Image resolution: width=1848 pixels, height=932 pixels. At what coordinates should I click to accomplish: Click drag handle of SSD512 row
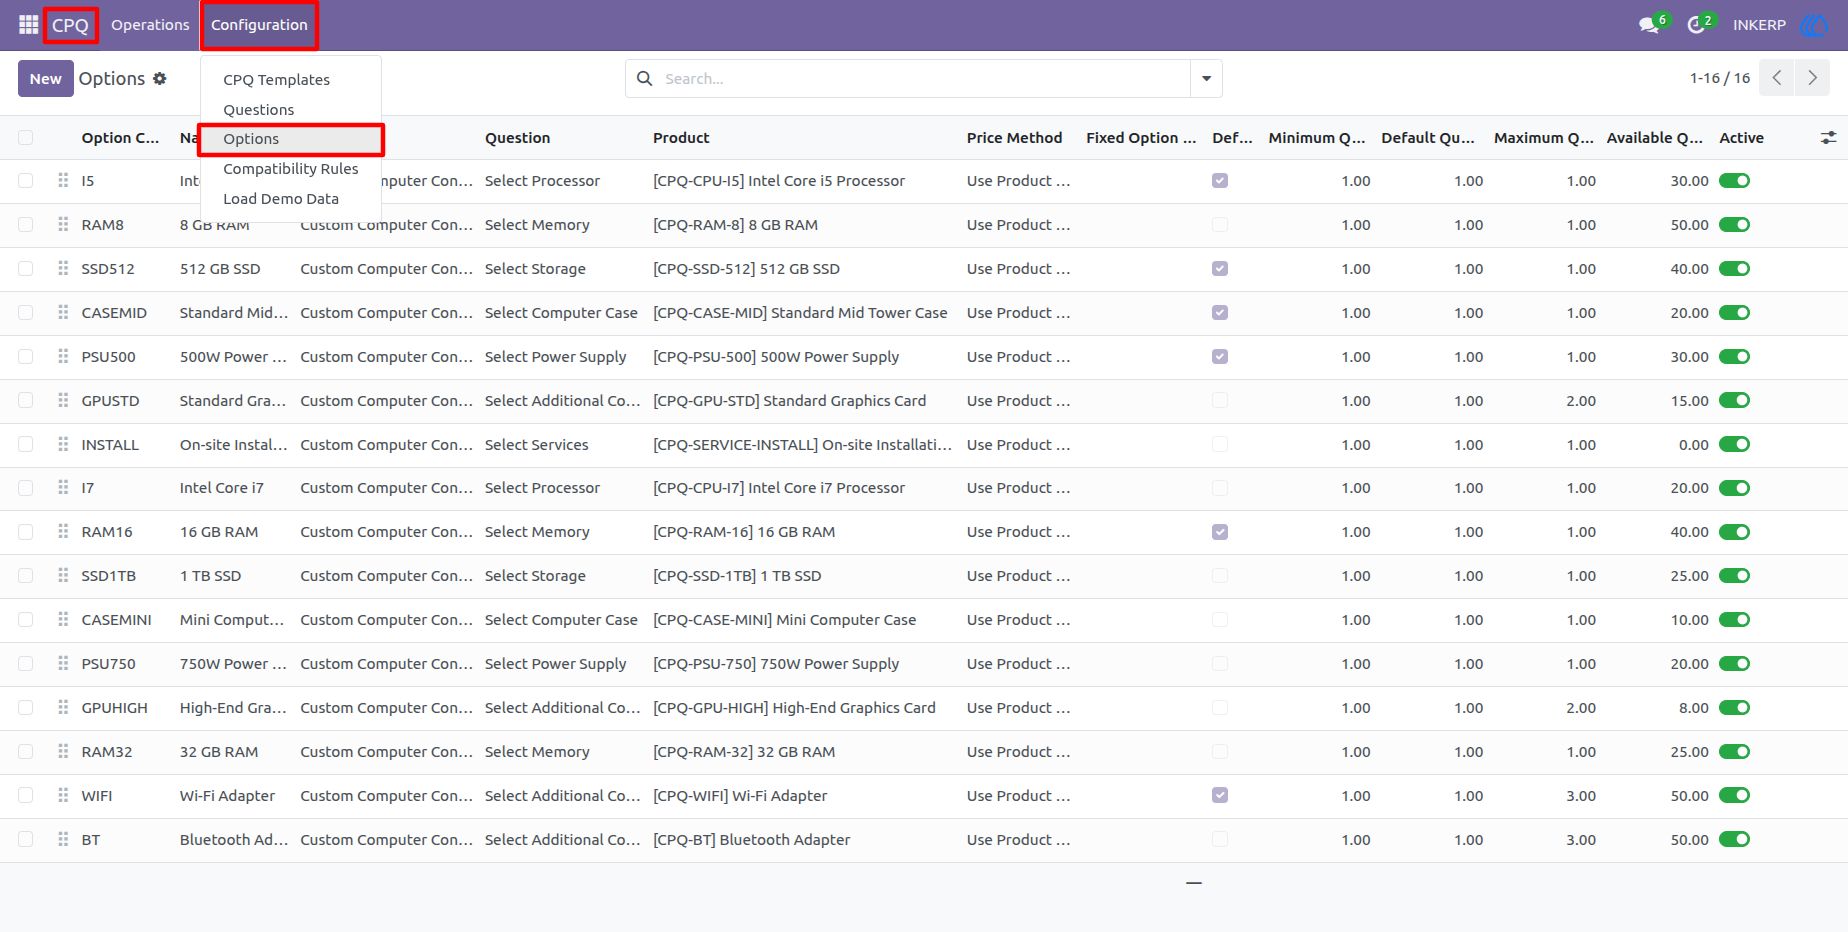coord(63,268)
